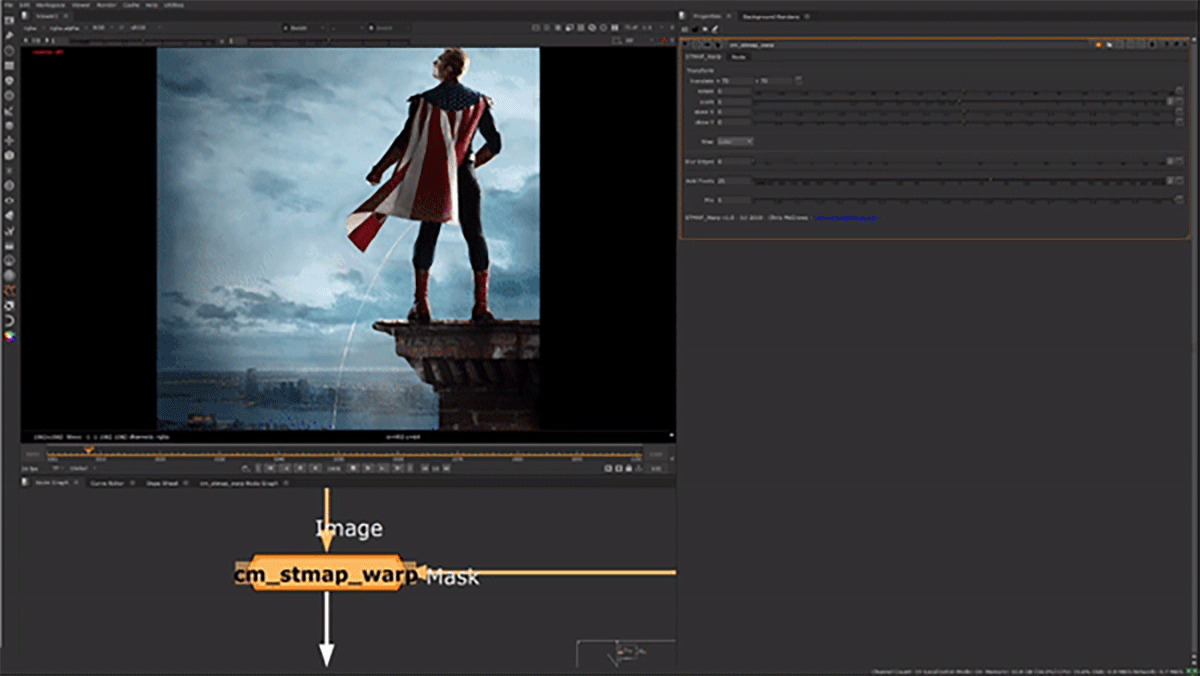Screen dimensions: 1200x676
Task: Click the translate y value field
Action: pyautogui.click(x=776, y=80)
